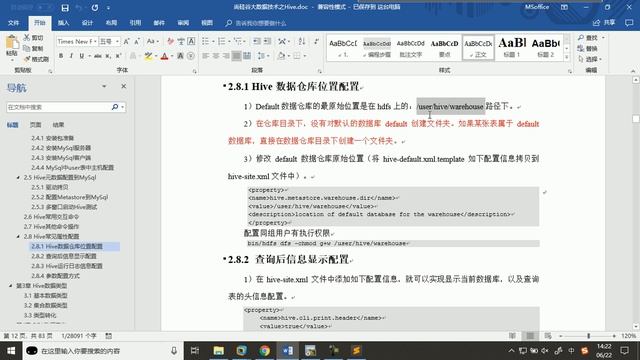
Task: Toggle Show paragraph marks icon
Action: tap(316, 41)
